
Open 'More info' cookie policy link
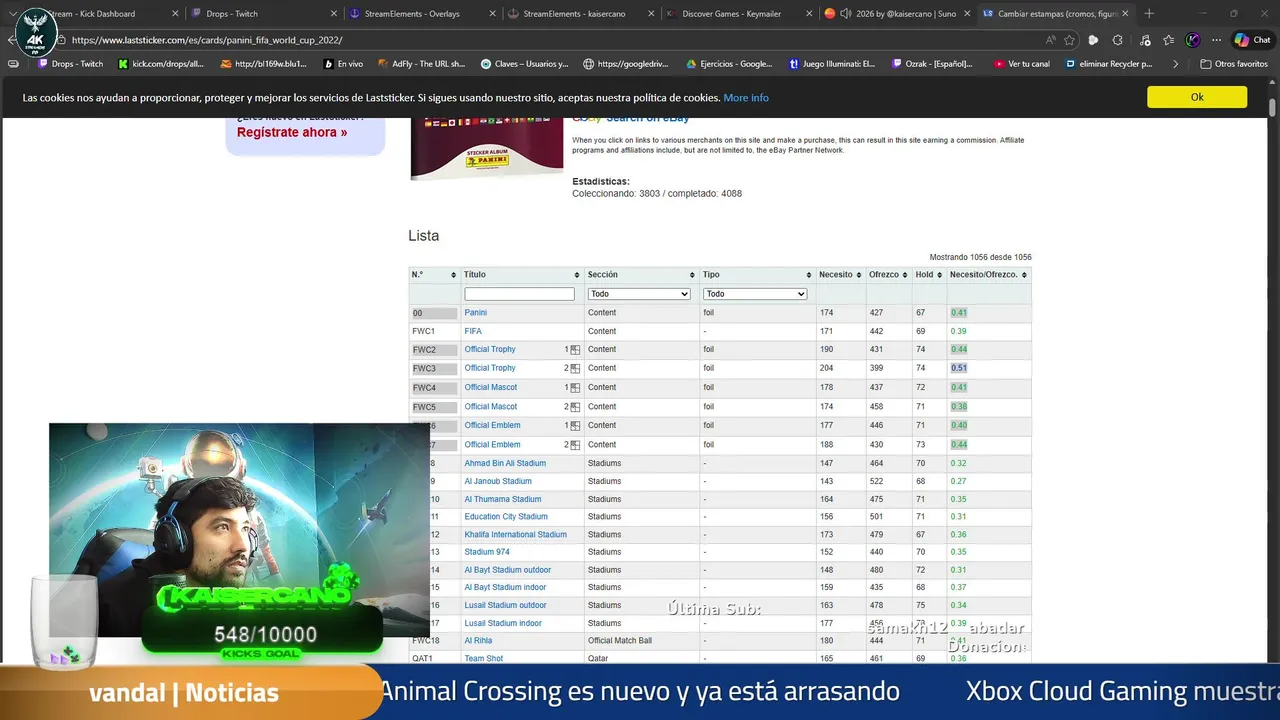[746, 98]
